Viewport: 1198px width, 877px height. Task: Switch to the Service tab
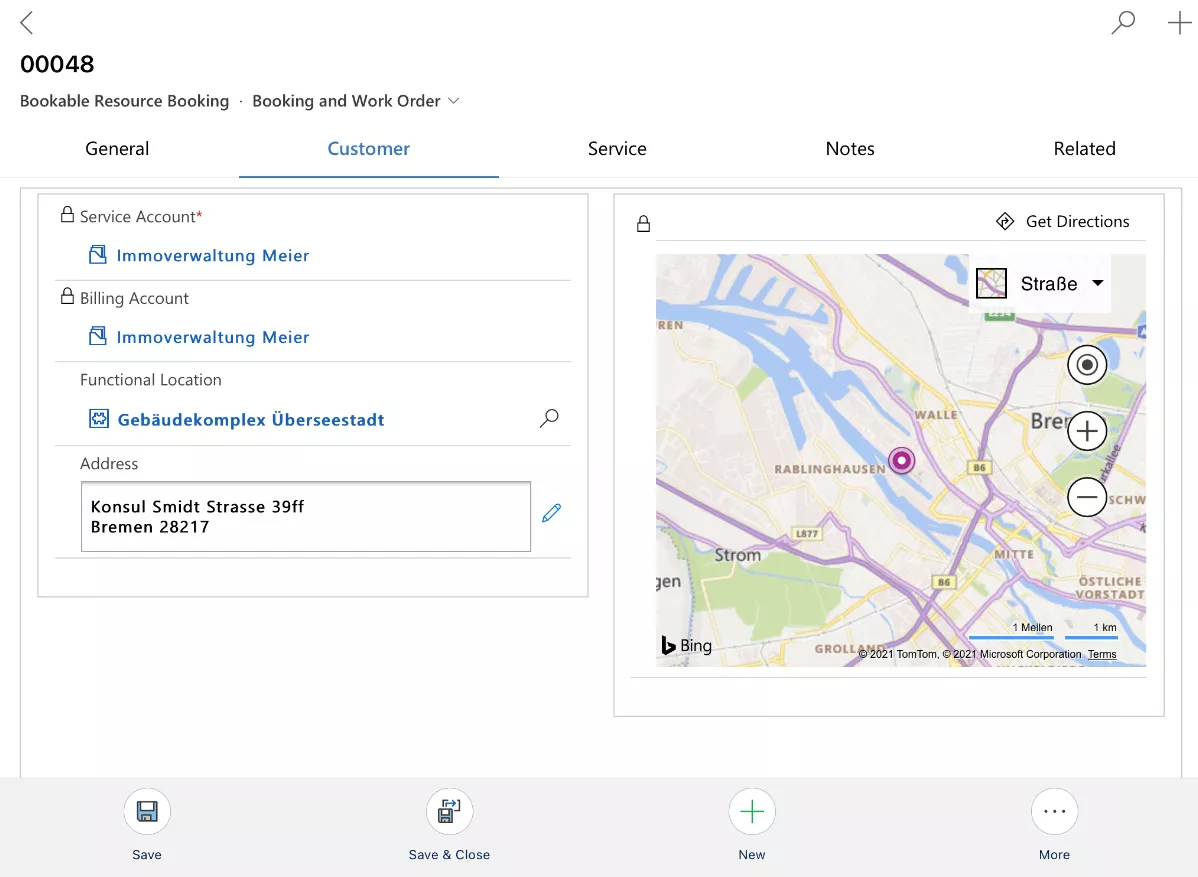pos(617,149)
